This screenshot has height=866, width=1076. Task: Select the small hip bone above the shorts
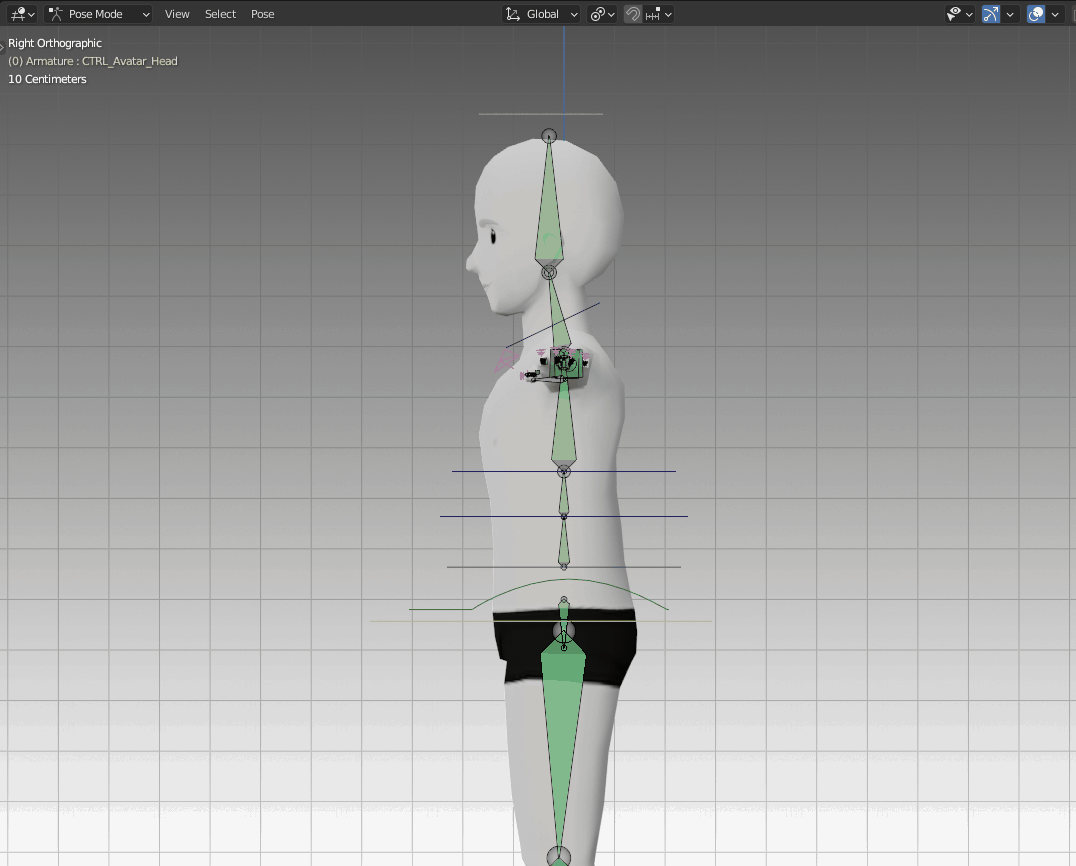564,611
